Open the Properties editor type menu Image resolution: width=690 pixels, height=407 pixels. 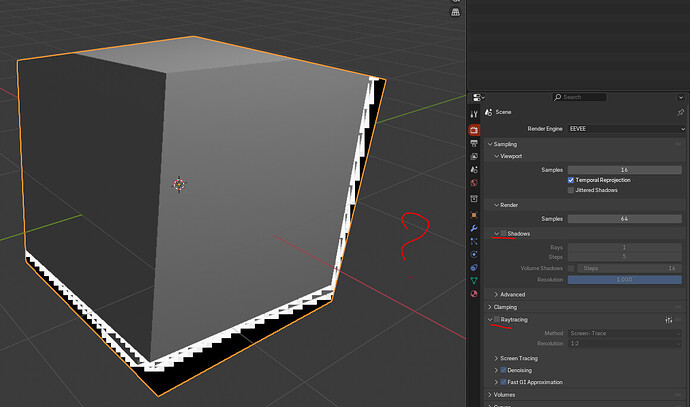click(478, 97)
